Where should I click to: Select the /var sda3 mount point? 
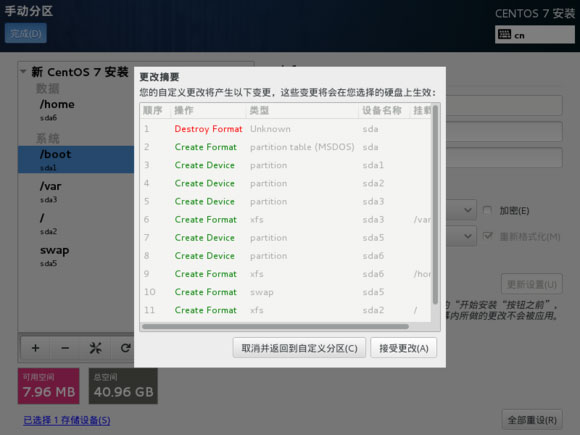click(76, 192)
